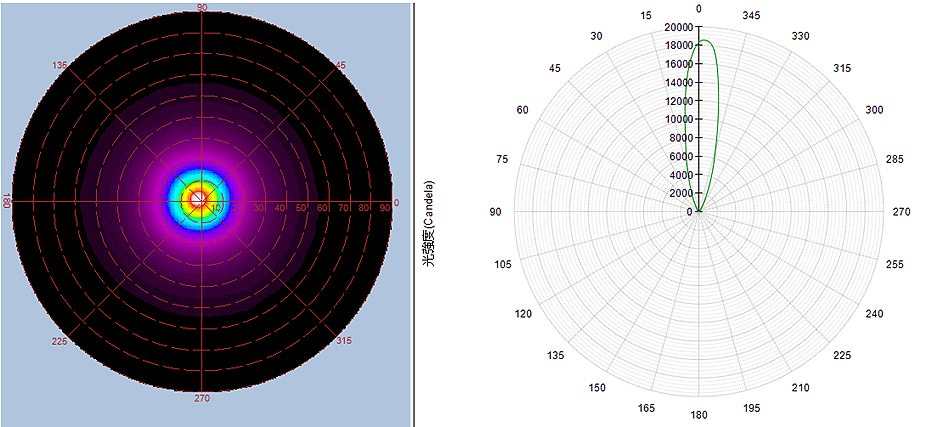Click the 240 degree polar angle label
This screenshot has width=933, height=427.
tap(875, 314)
